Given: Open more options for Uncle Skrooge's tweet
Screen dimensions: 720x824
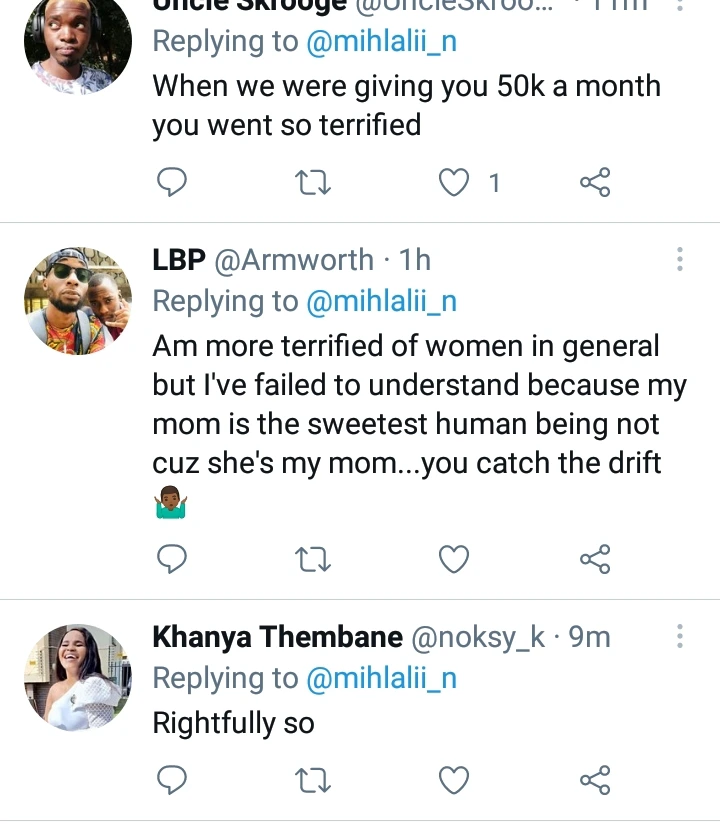Looking at the screenshot, I should pyautogui.click(x=680, y=5).
